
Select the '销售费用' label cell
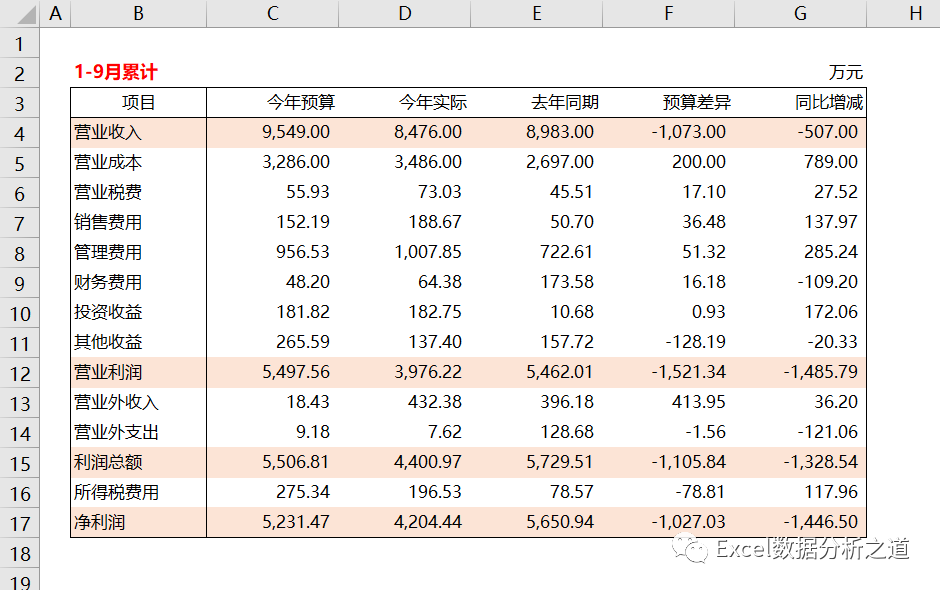pos(138,222)
